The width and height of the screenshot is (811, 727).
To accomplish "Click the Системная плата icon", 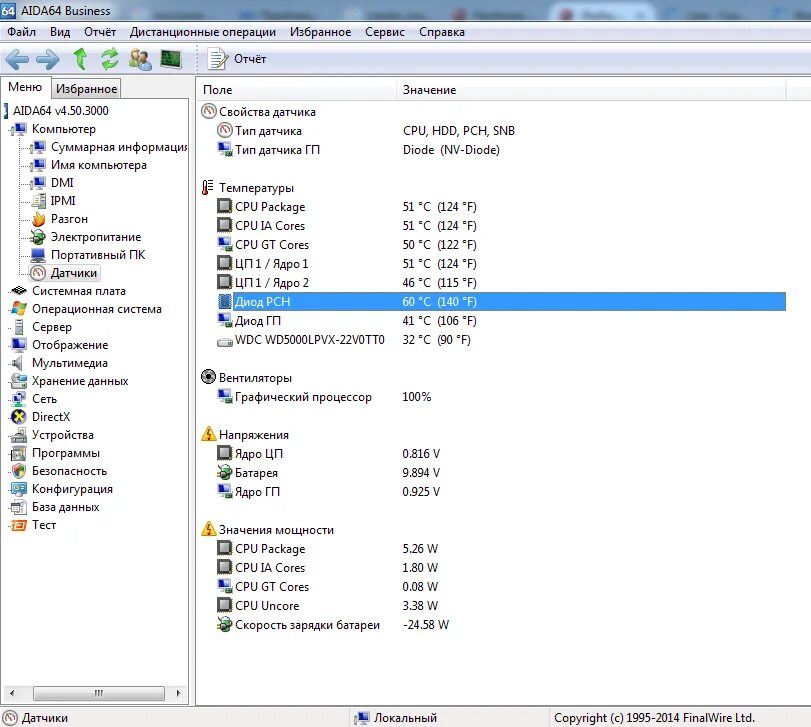I will pyautogui.click(x=19, y=291).
